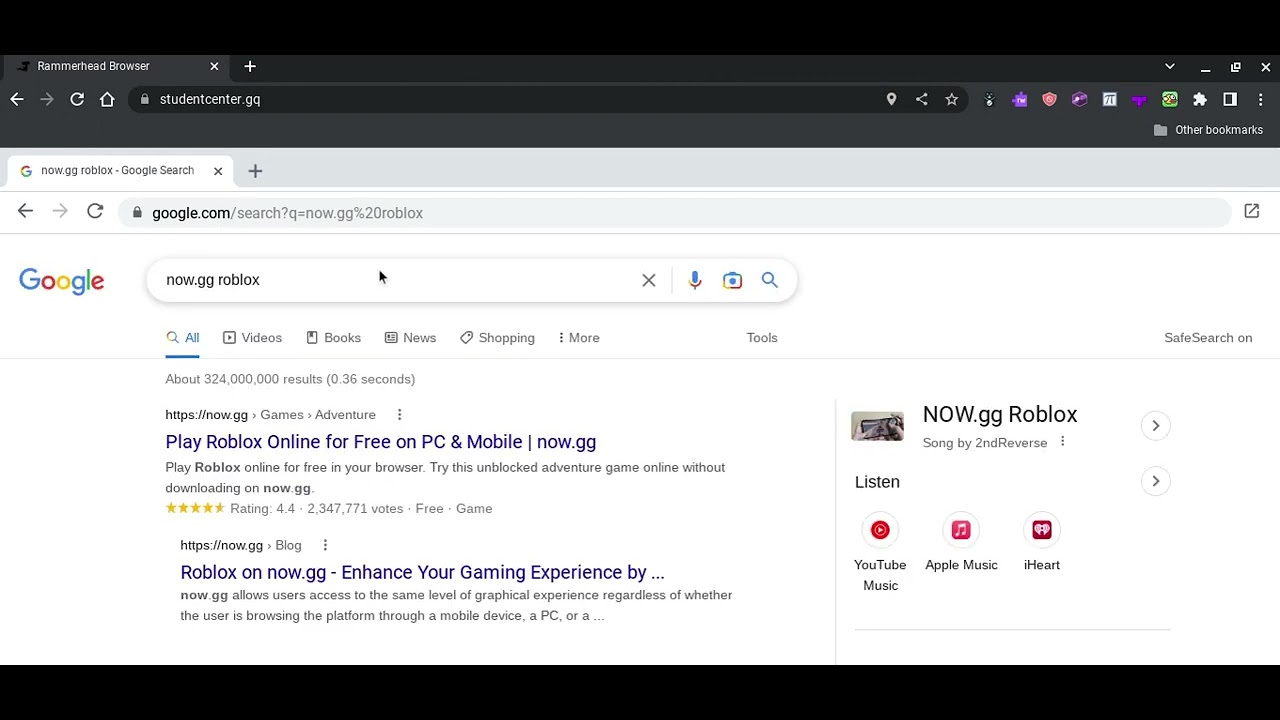Click the Google logo
Image resolution: width=1280 pixels, height=720 pixels.
61,281
